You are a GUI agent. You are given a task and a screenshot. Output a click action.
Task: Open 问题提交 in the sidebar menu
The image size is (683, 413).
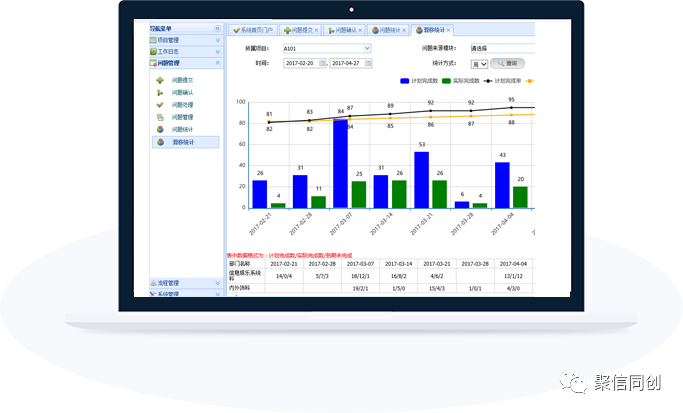click(183, 80)
